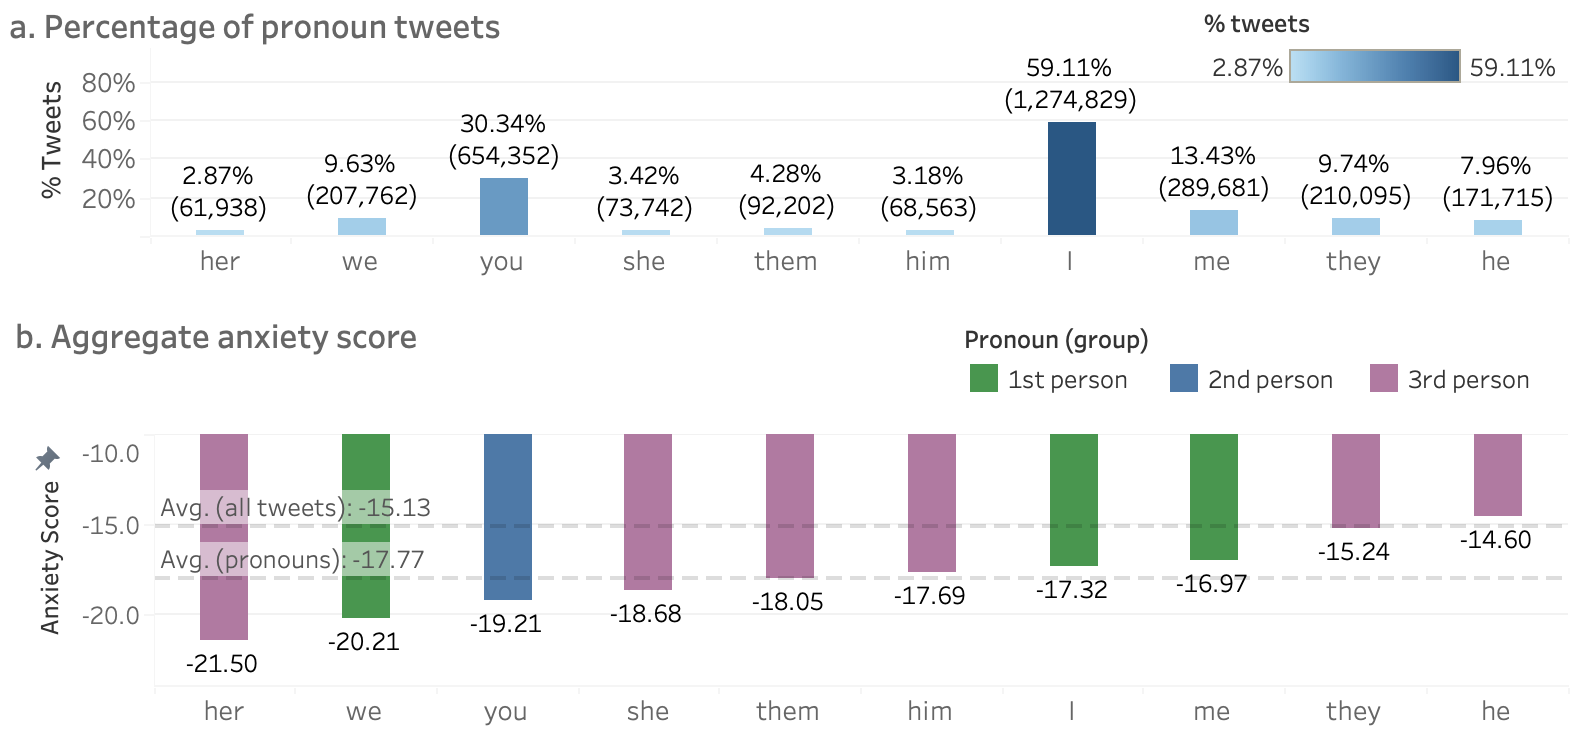Viewport: 1572px width, 740px height.
Task: Click the % Tweets axis title
Action: (x=51, y=139)
